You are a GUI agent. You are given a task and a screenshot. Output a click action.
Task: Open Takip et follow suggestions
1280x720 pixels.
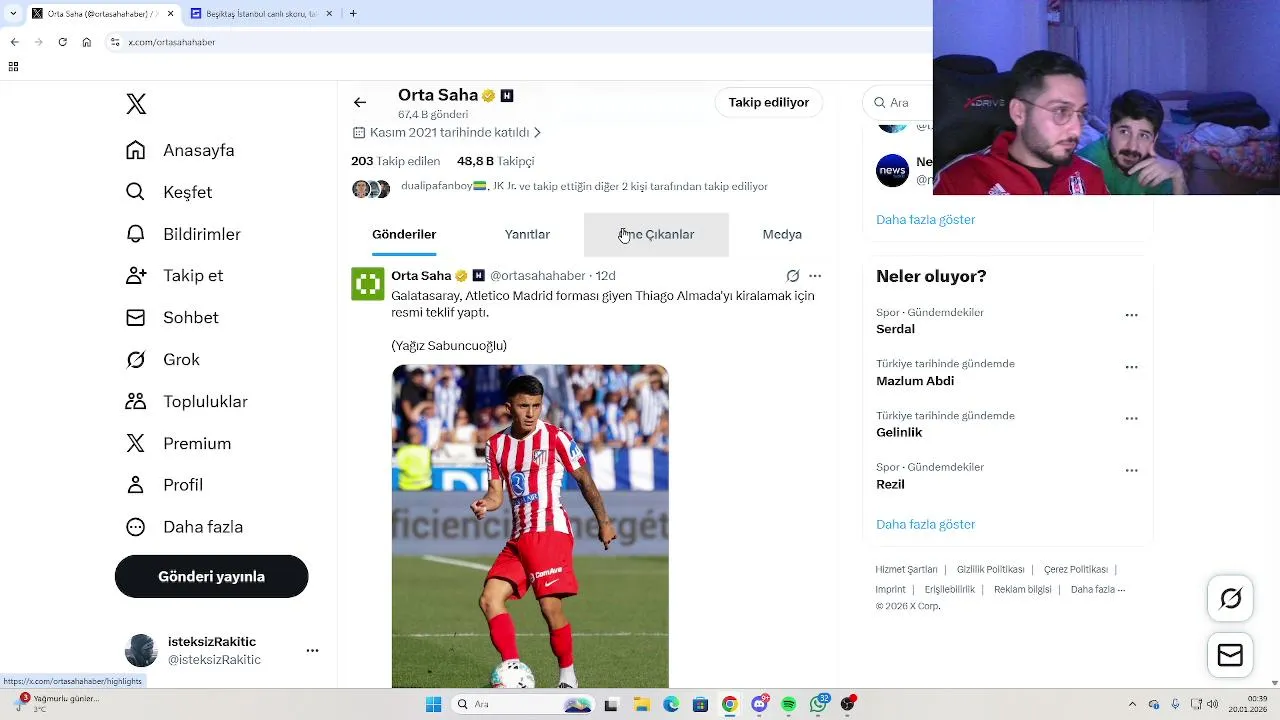coord(174,275)
